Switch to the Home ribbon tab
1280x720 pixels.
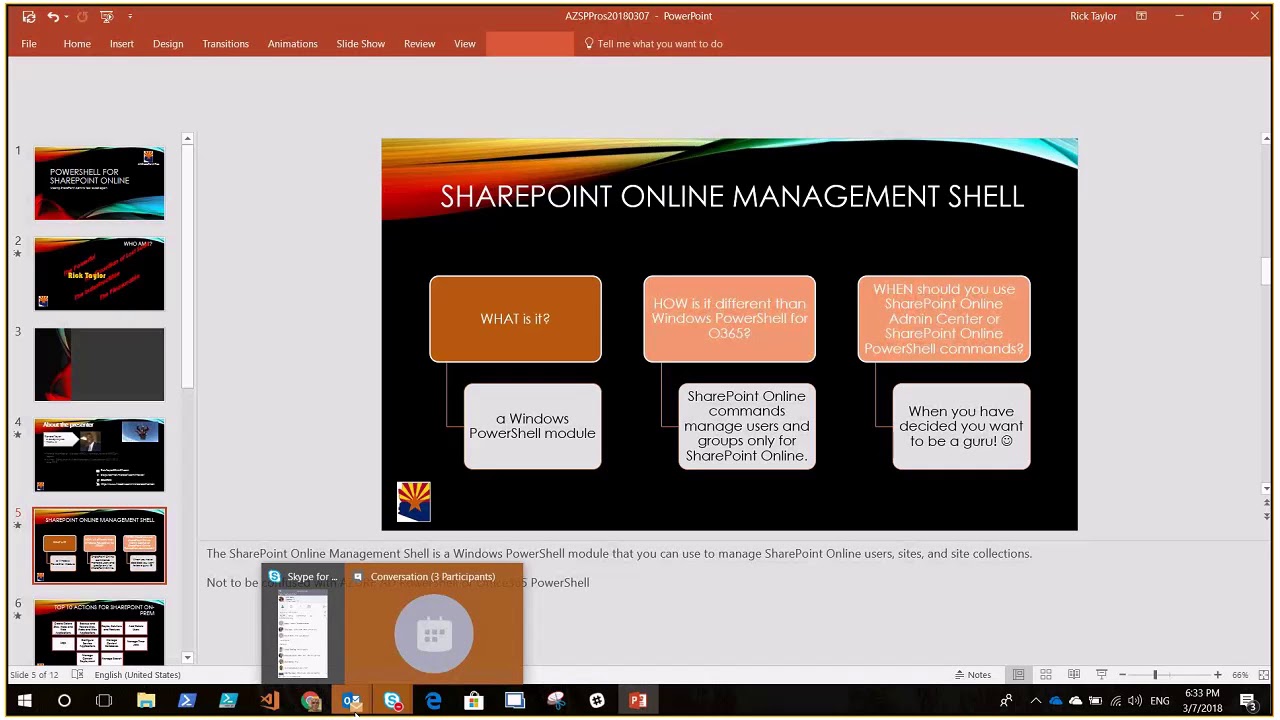[77, 44]
